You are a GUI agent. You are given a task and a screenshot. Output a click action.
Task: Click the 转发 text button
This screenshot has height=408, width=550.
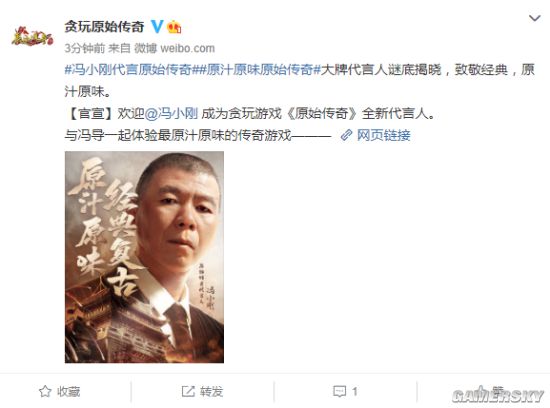212,391
